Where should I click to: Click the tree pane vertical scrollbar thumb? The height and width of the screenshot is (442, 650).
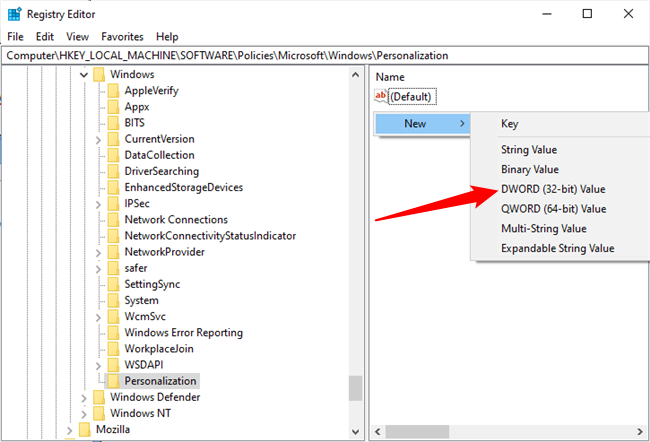(x=355, y=389)
